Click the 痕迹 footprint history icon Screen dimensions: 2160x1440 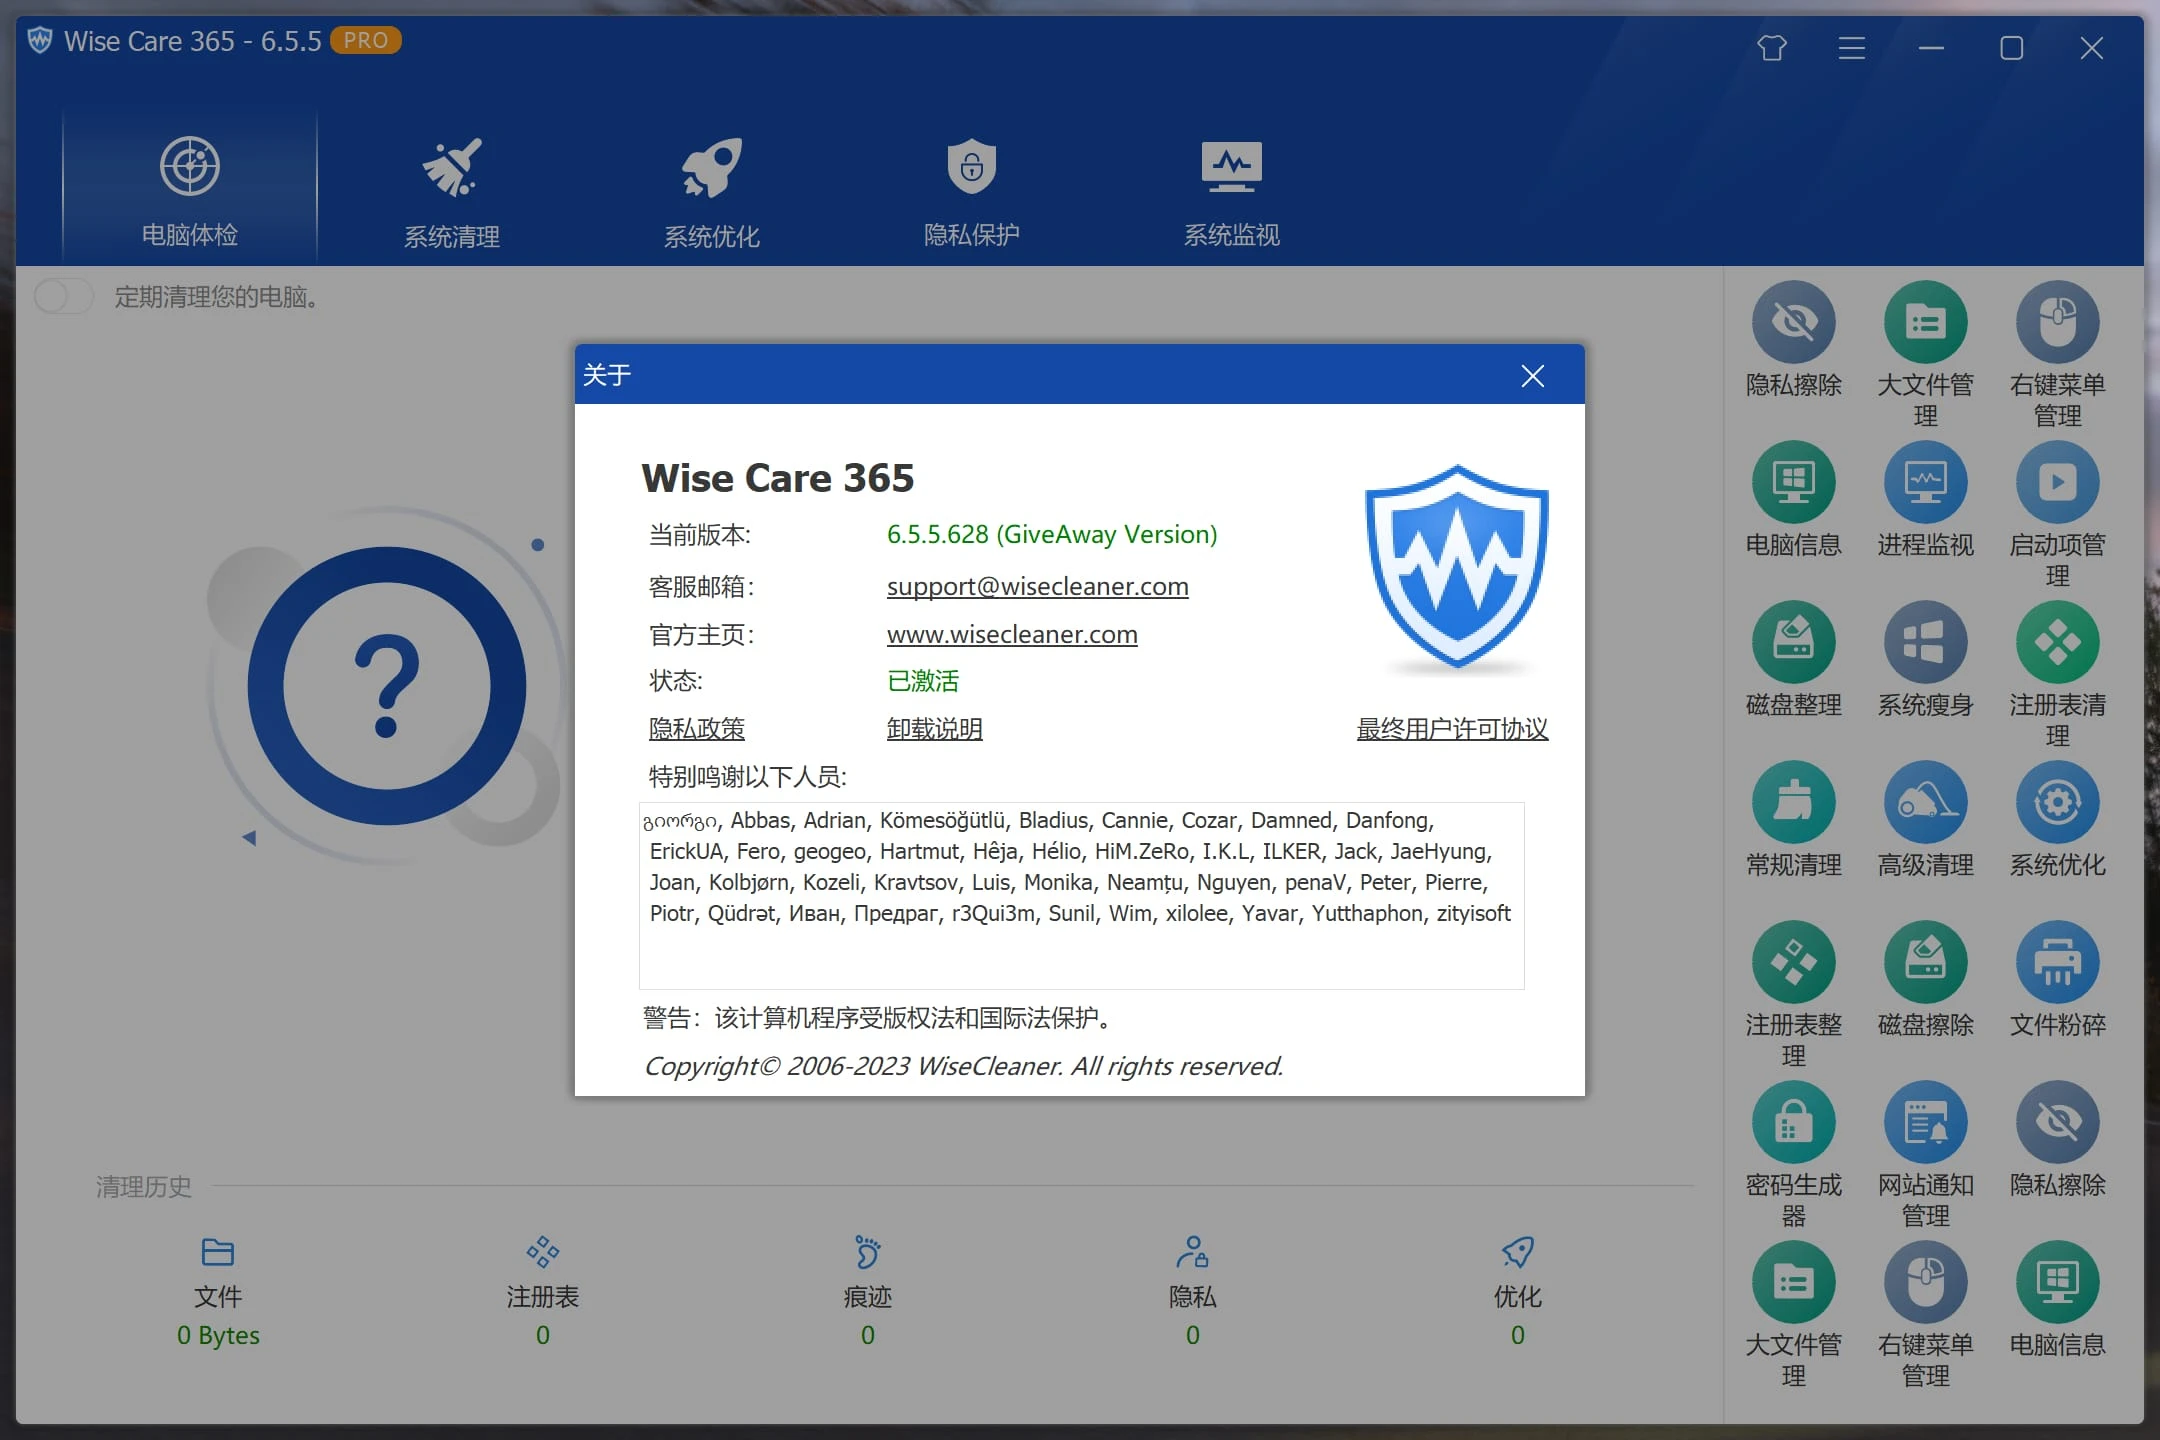[x=867, y=1252]
